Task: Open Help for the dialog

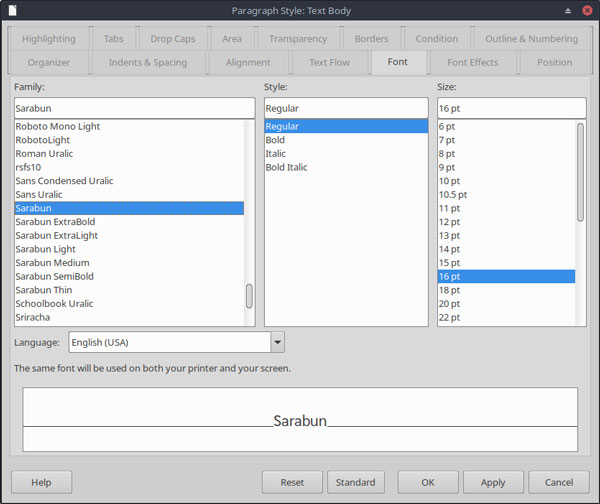Action: tap(41, 482)
